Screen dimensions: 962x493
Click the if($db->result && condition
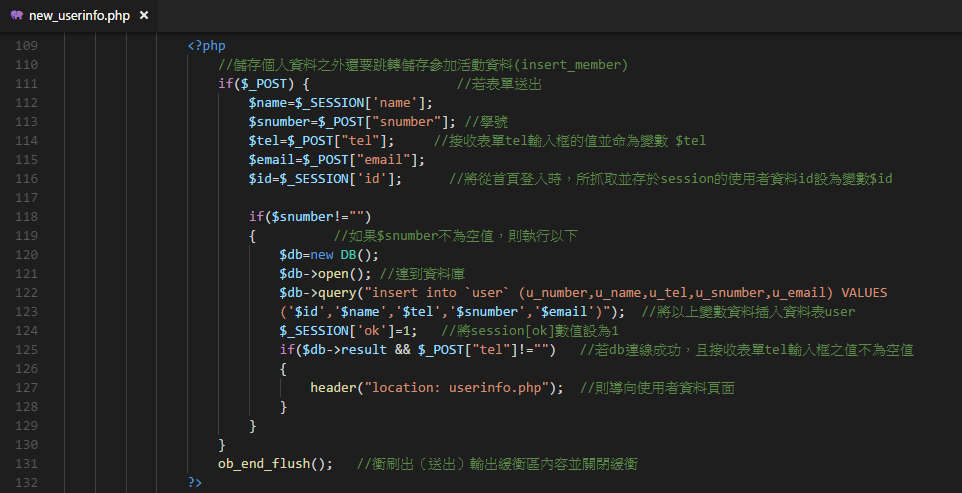coord(417,350)
